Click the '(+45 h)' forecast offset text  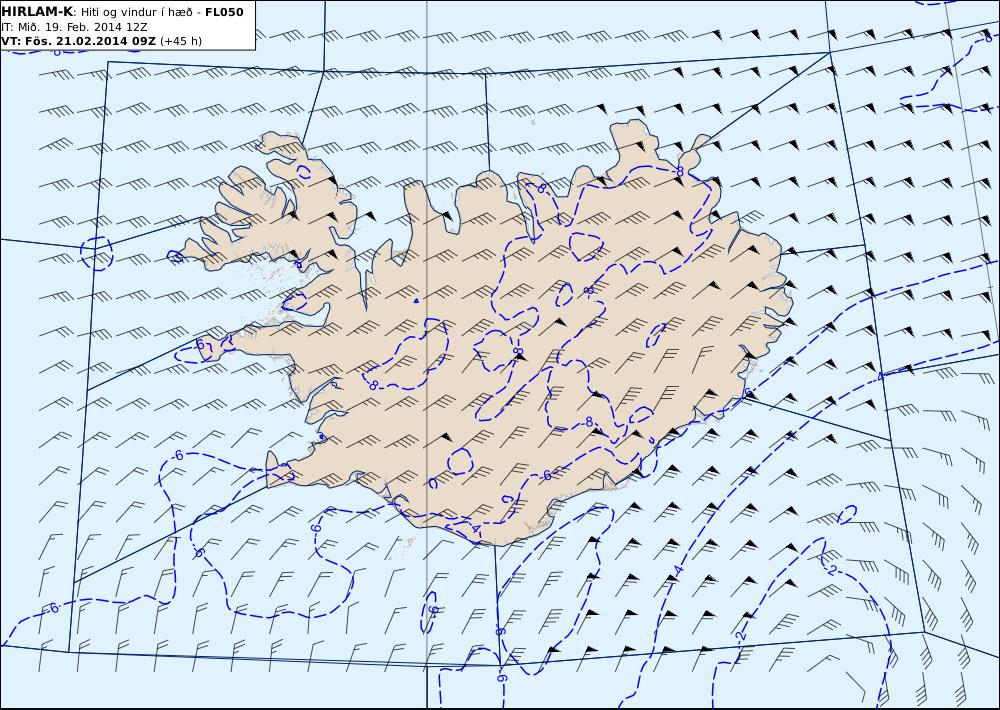(x=180, y=41)
